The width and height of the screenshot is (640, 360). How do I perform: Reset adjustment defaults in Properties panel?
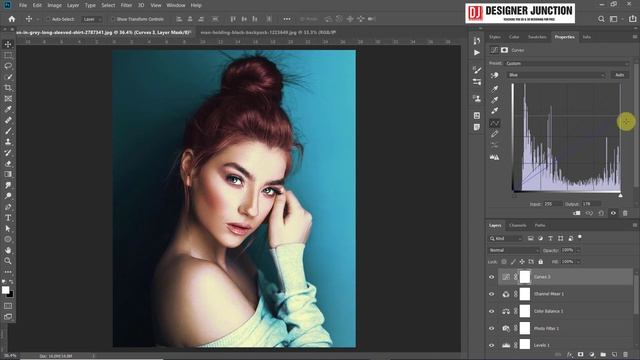coord(601,213)
